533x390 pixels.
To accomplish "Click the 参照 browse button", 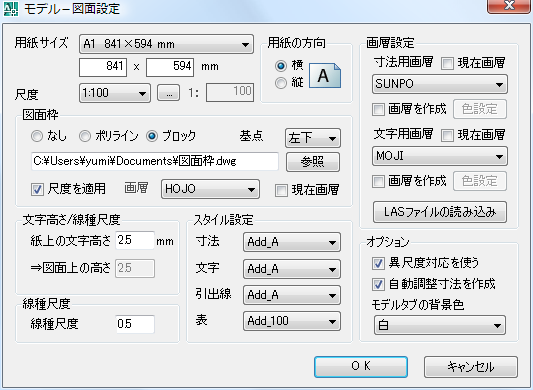I will [x=313, y=162].
